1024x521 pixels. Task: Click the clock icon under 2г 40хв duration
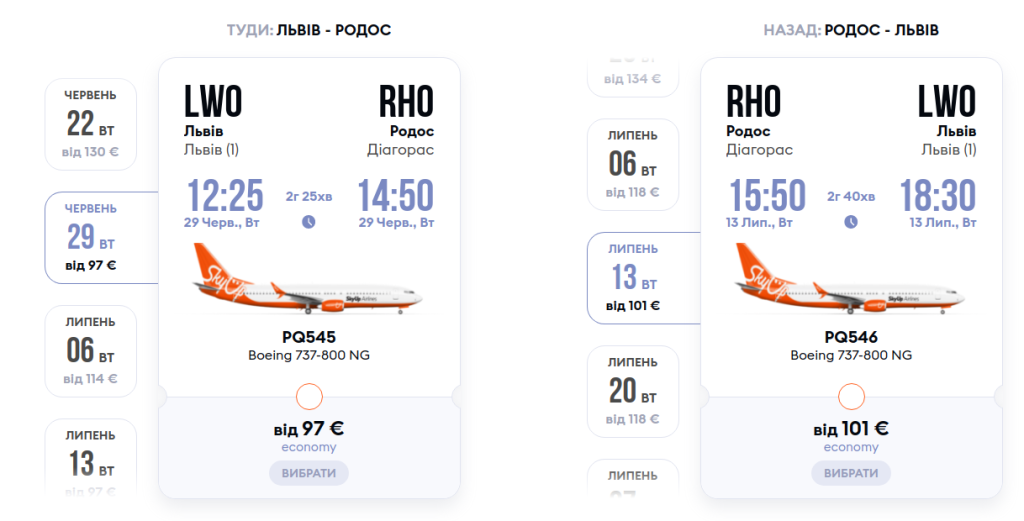click(851, 222)
